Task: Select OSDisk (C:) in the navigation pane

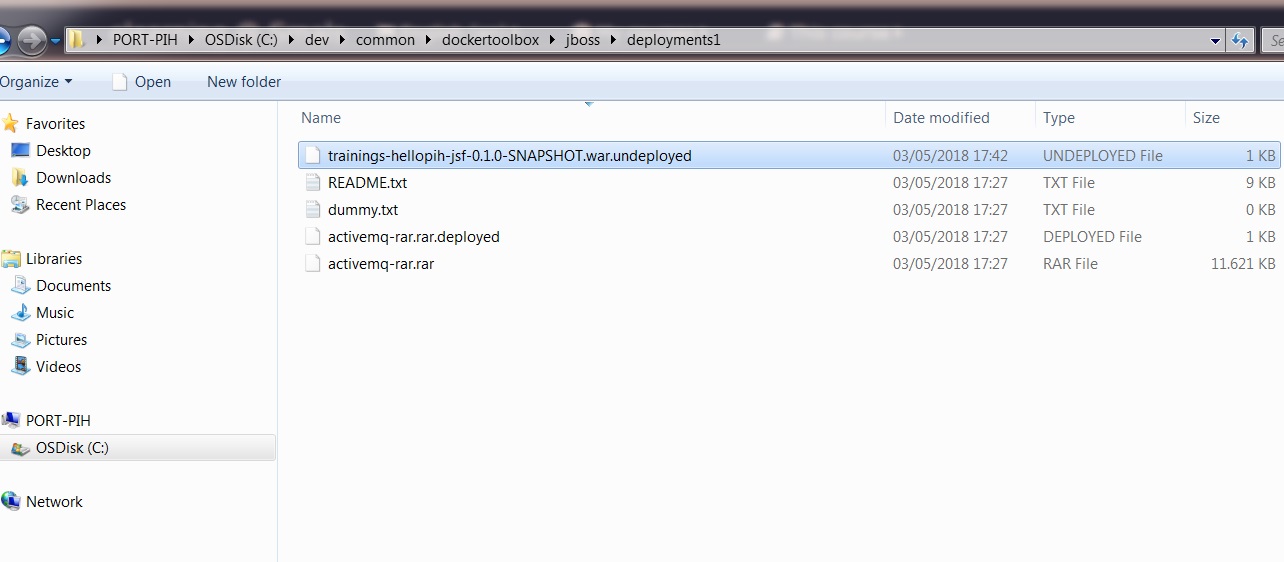Action: point(72,448)
